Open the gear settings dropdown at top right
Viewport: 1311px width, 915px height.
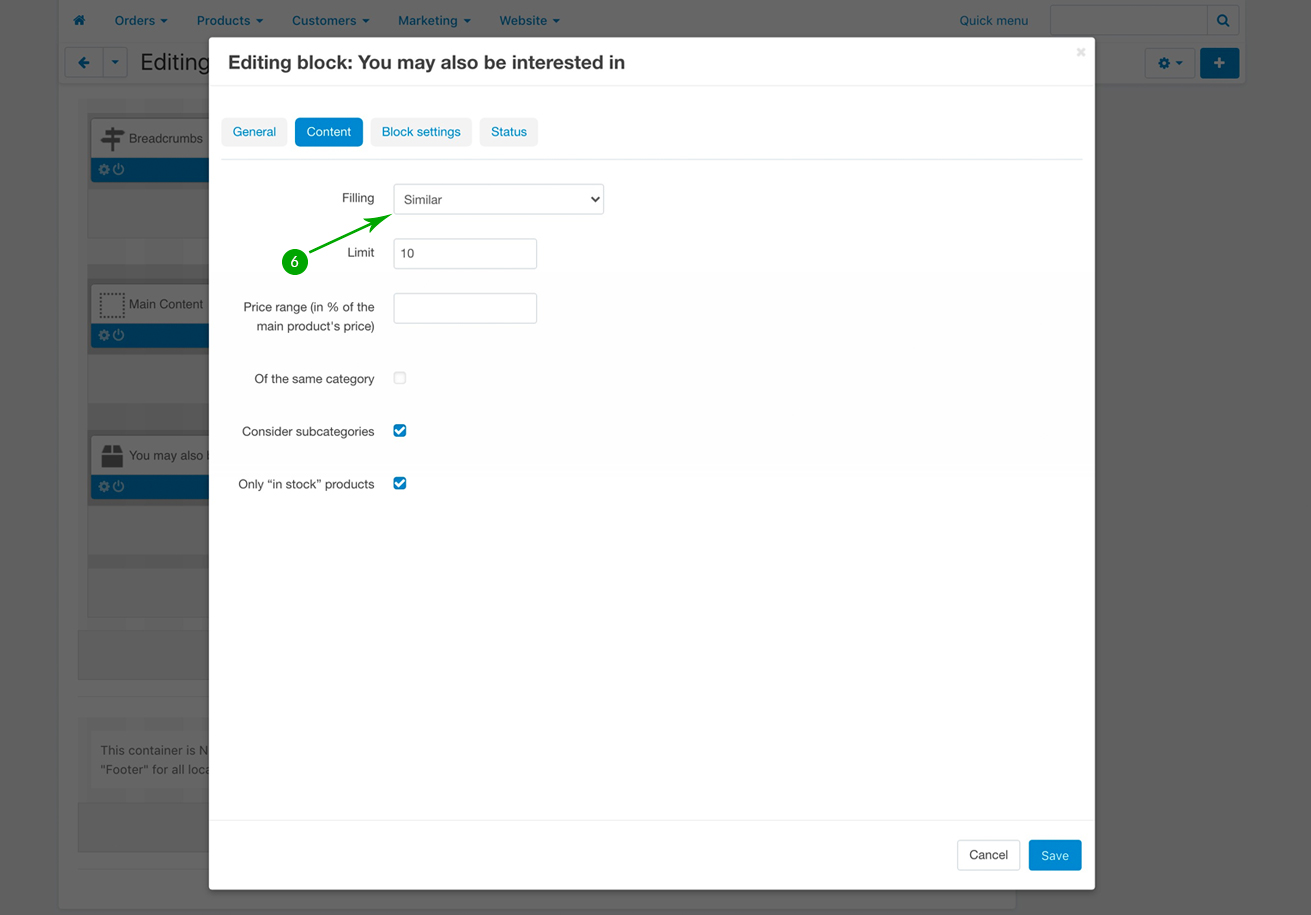pos(1169,63)
